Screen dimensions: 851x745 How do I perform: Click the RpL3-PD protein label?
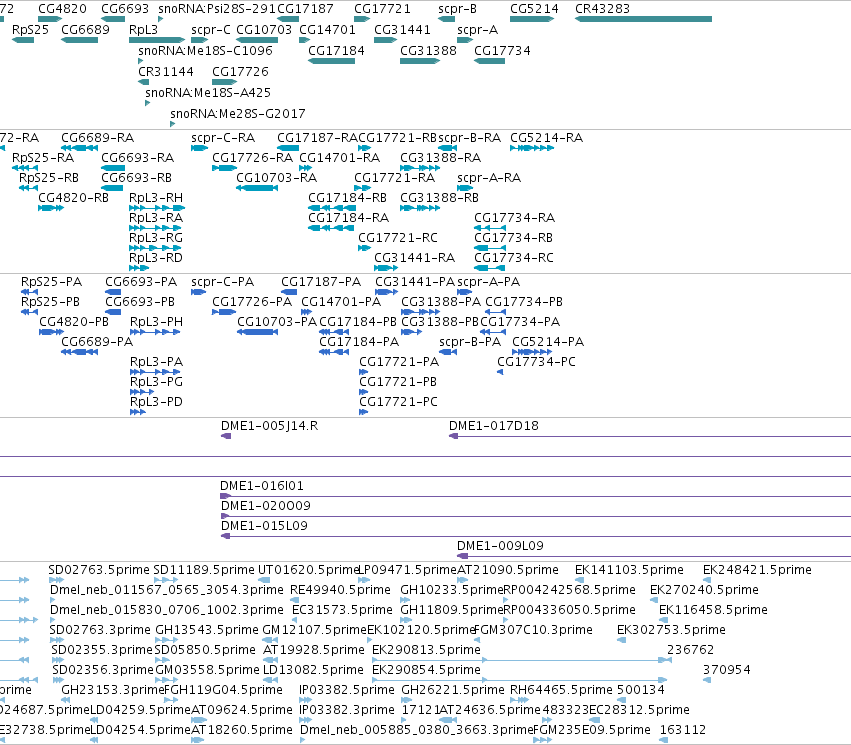tap(156, 402)
